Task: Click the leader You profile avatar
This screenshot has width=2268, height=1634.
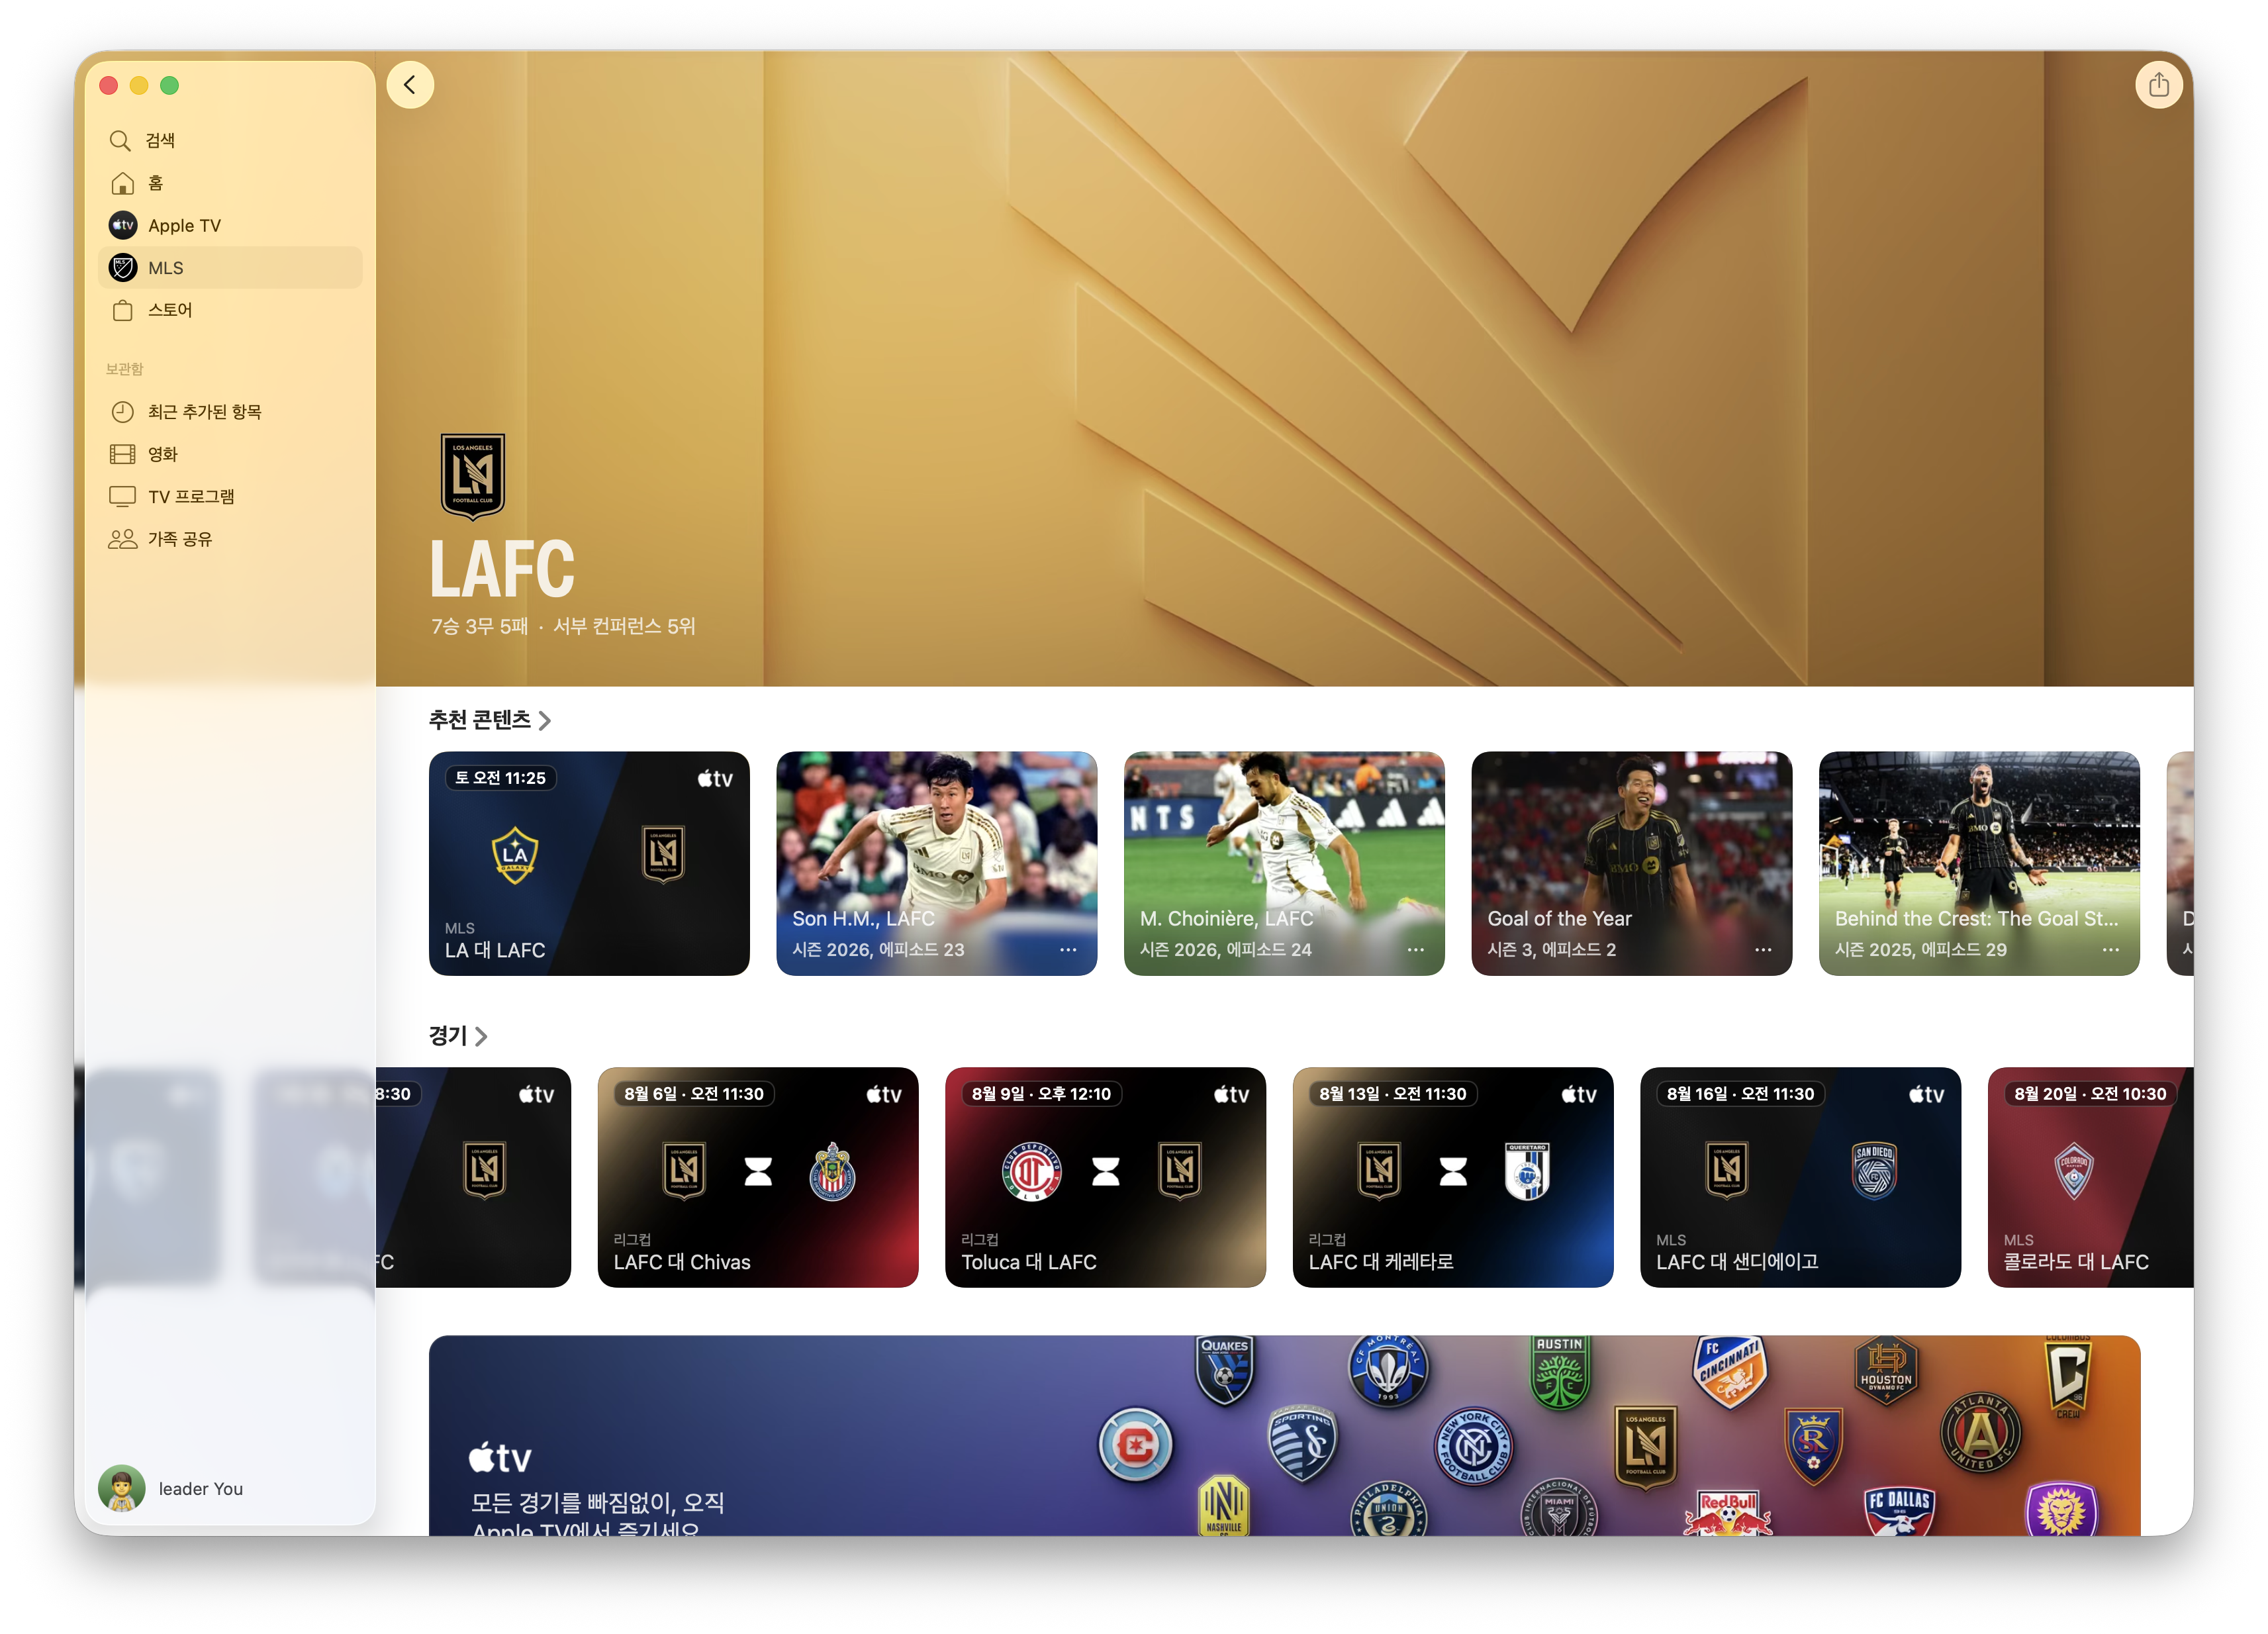Action: [122, 1488]
